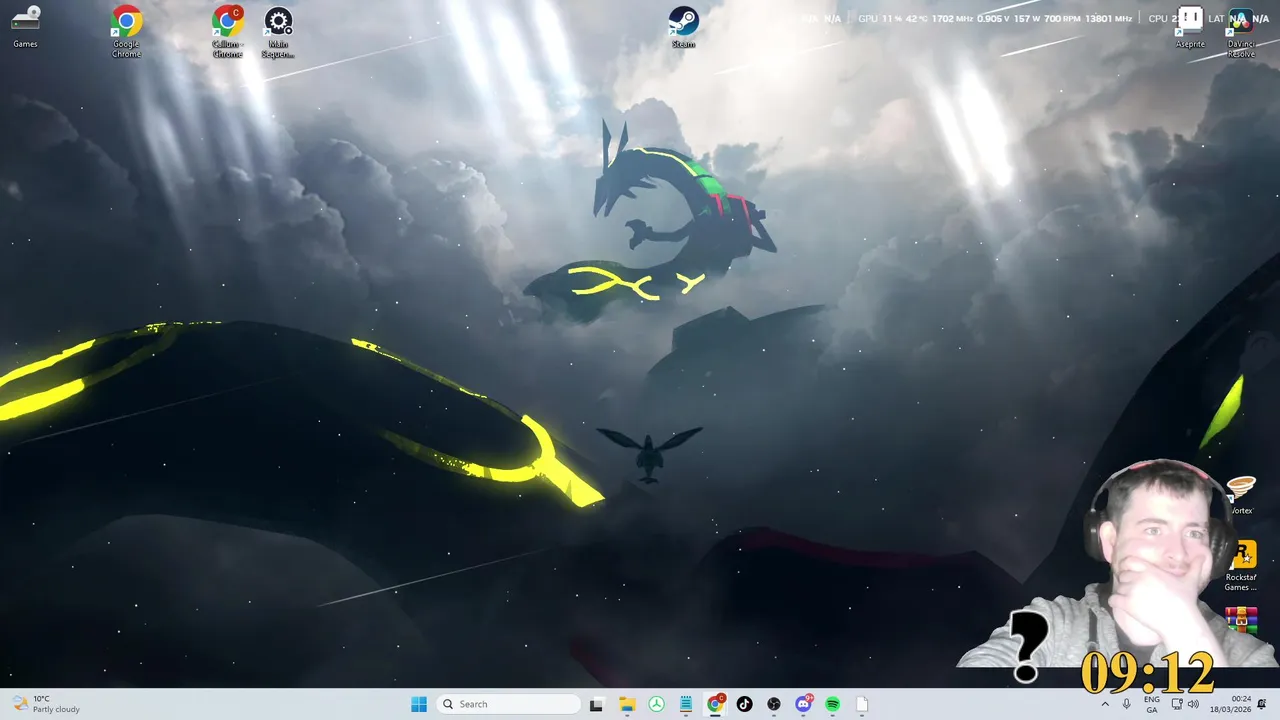Open the Google Chrome desktop shortcut
The image size is (1280, 720).
[x=126, y=32]
